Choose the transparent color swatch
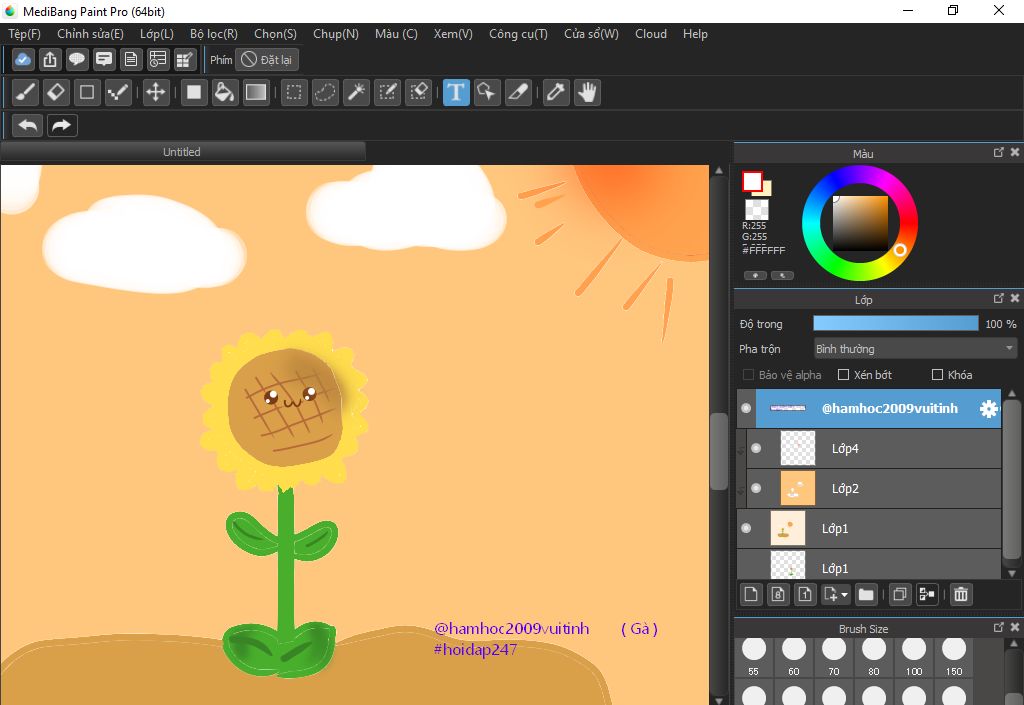 point(757,210)
